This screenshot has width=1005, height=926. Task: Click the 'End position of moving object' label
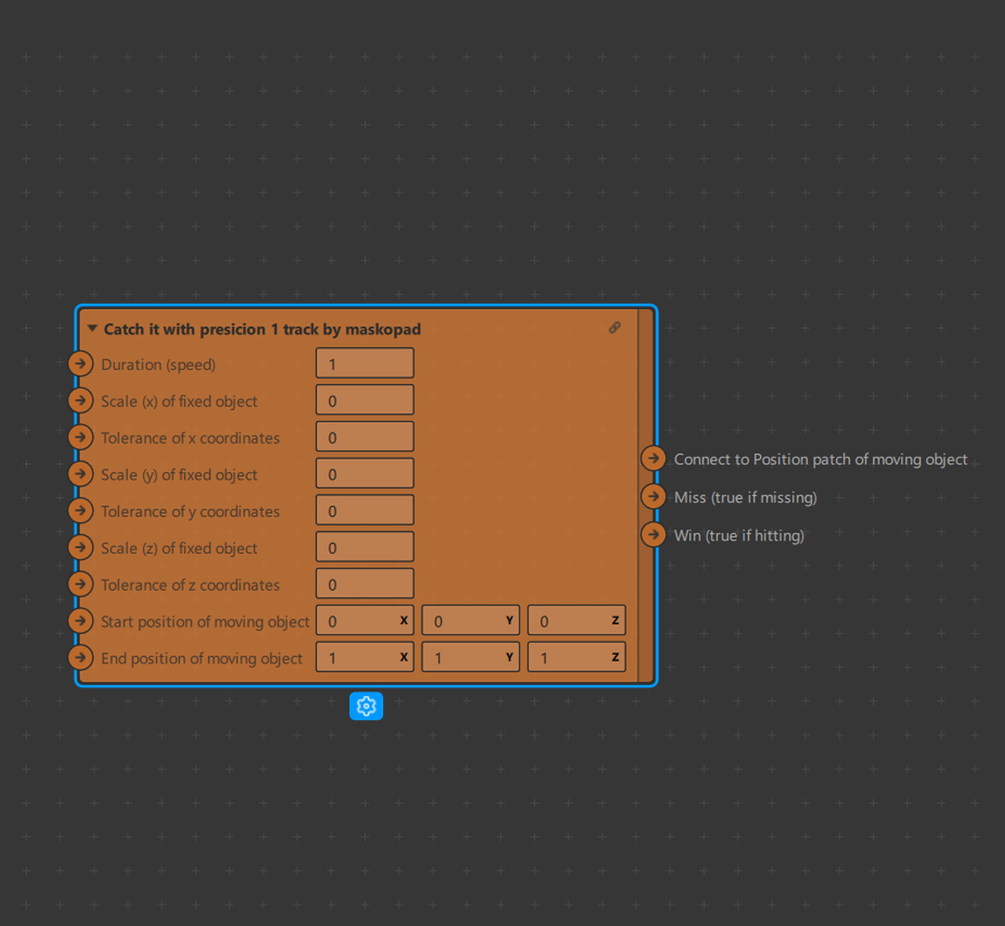[x=201, y=659]
